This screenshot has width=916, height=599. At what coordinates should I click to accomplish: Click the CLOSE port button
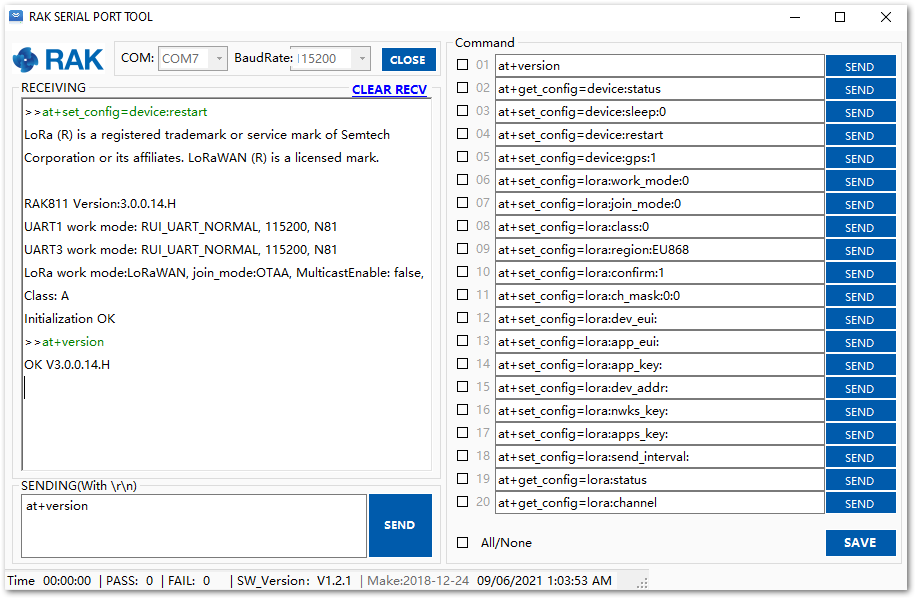click(x=408, y=60)
